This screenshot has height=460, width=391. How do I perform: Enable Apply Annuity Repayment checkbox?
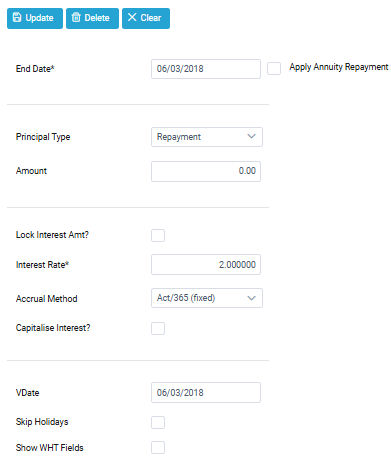274,69
